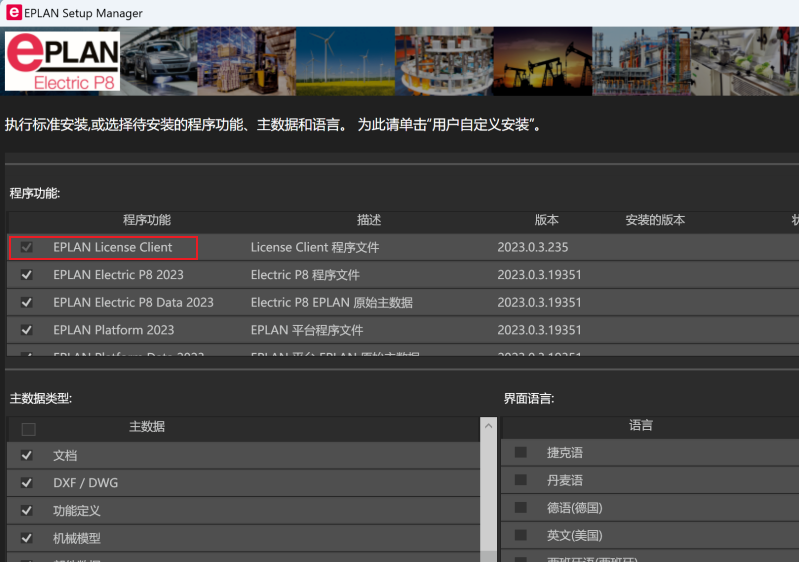This screenshot has width=799, height=562.
Task: Uncheck the DXF / DWG checkbox
Action: click(27, 483)
